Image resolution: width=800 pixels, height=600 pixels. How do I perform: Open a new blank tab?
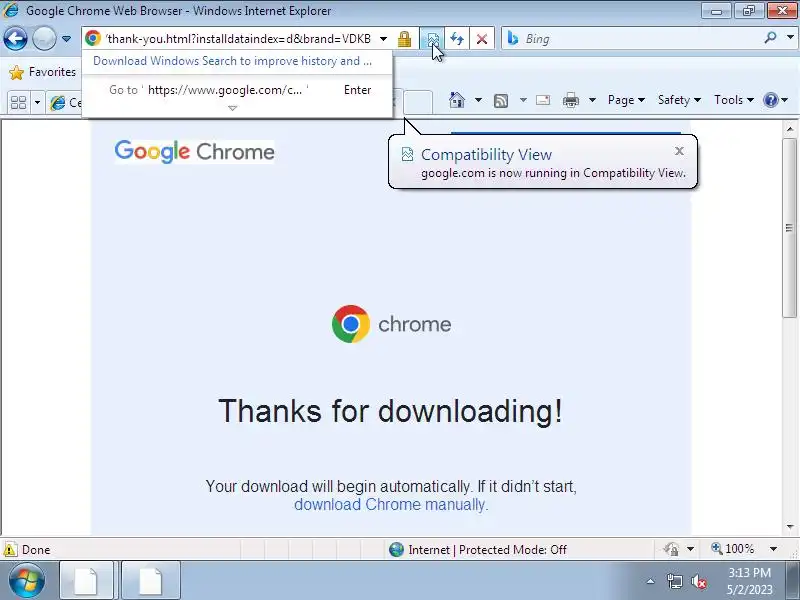tap(418, 102)
